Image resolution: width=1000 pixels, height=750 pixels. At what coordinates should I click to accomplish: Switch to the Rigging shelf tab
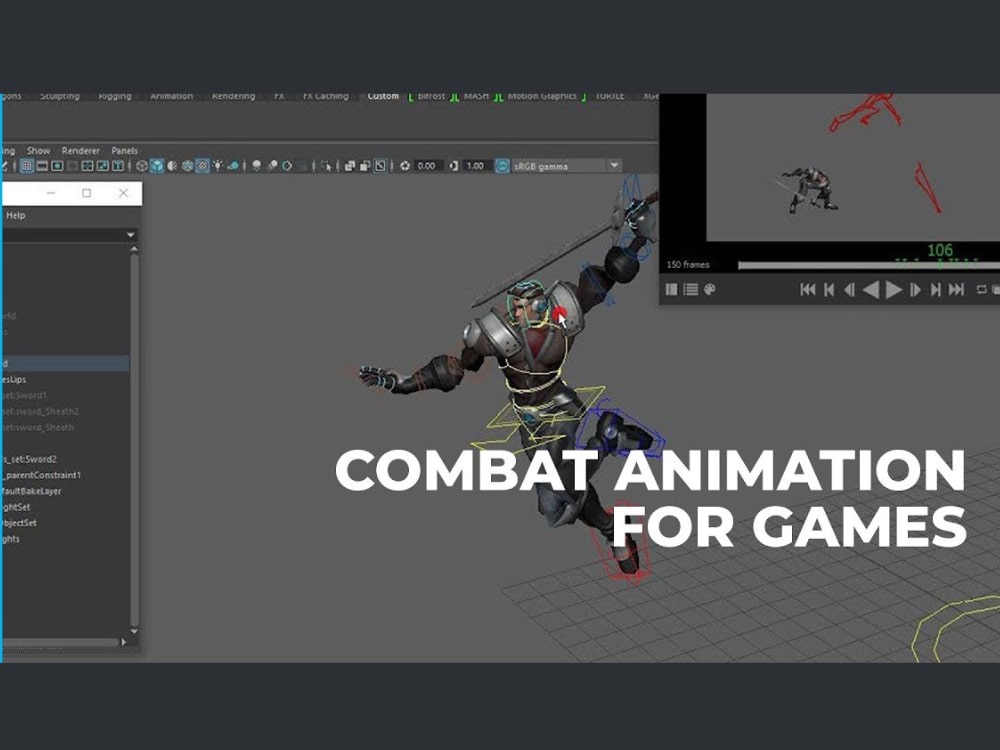click(x=115, y=96)
